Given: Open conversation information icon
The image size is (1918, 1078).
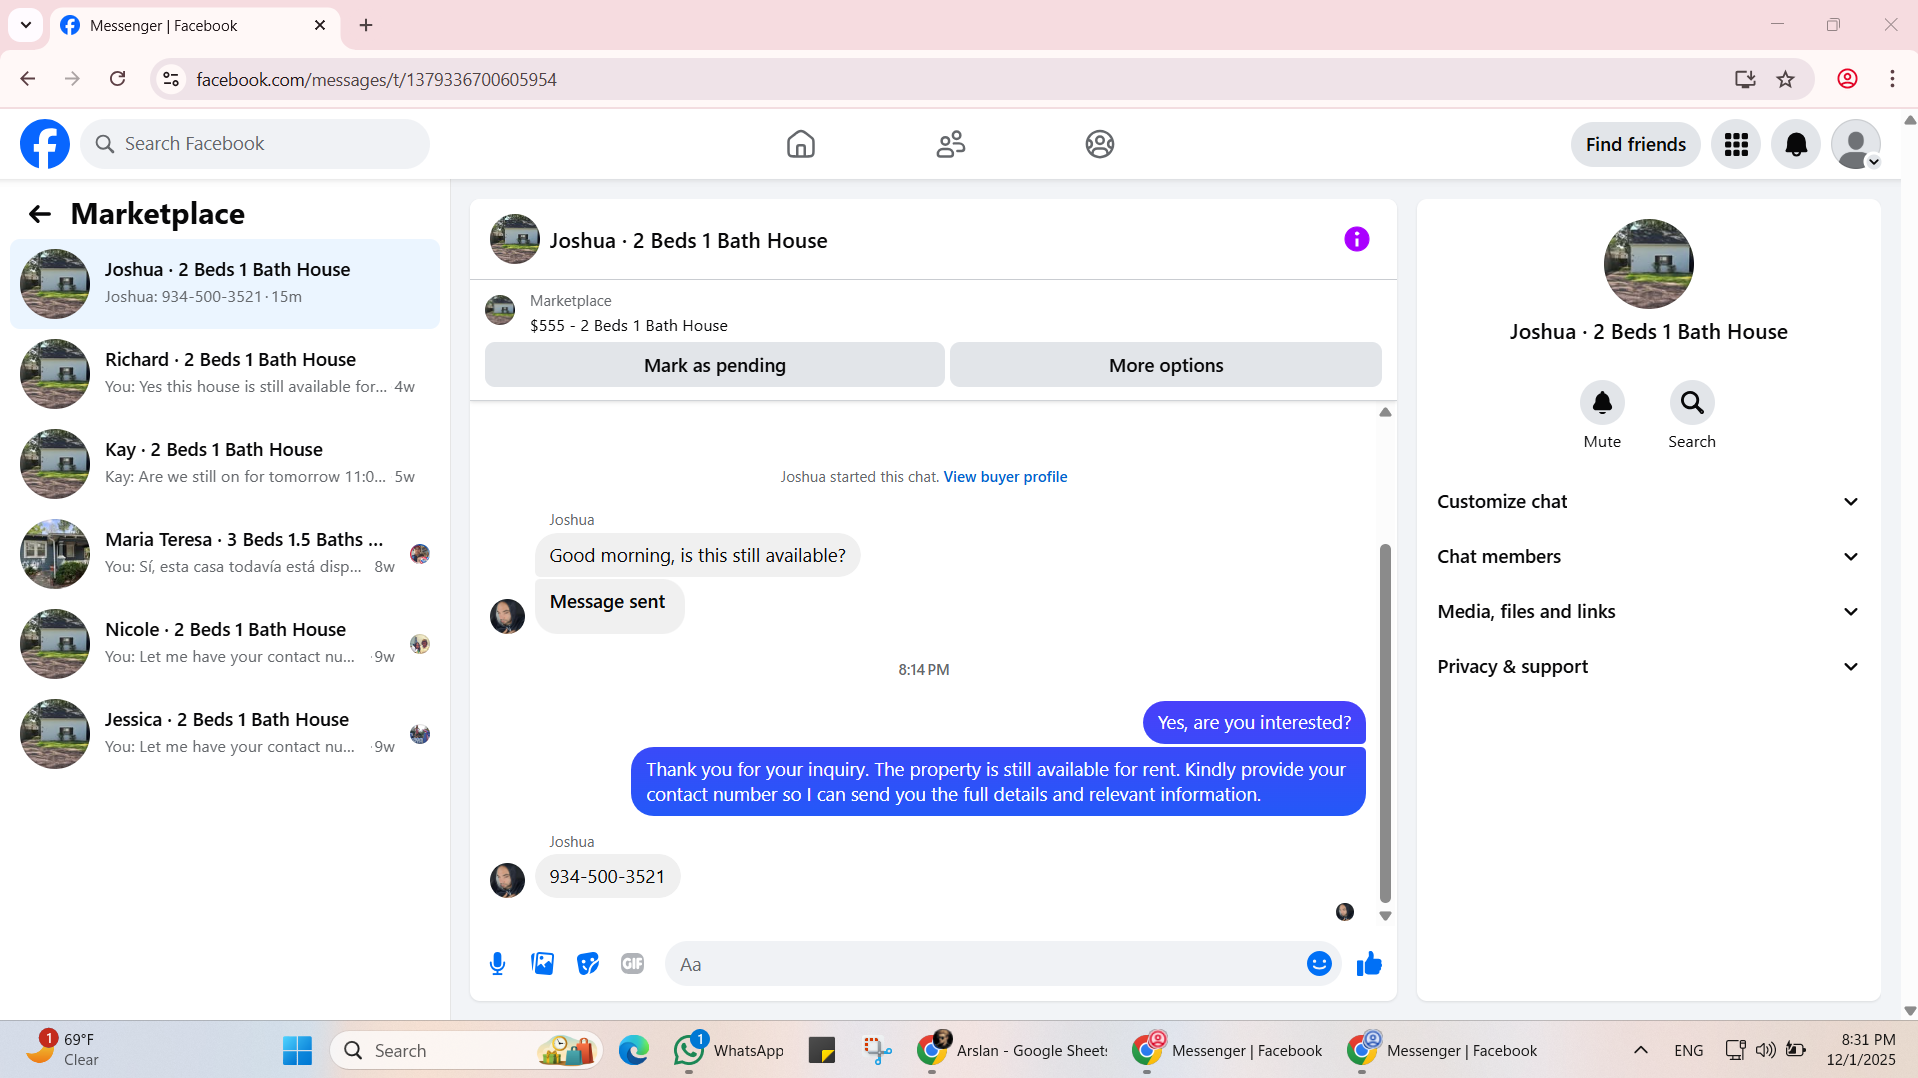Looking at the screenshot, I should 1357,239.
